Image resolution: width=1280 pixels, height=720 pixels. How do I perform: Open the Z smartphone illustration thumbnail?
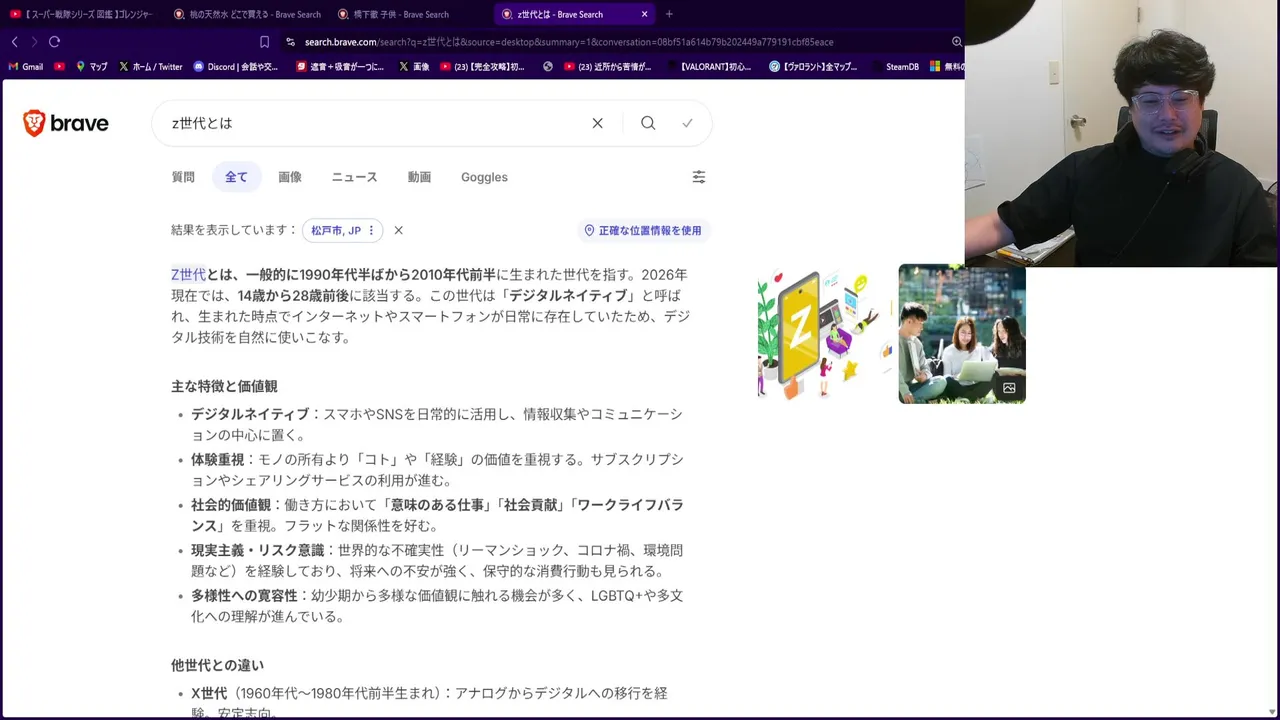pos(824,334)
